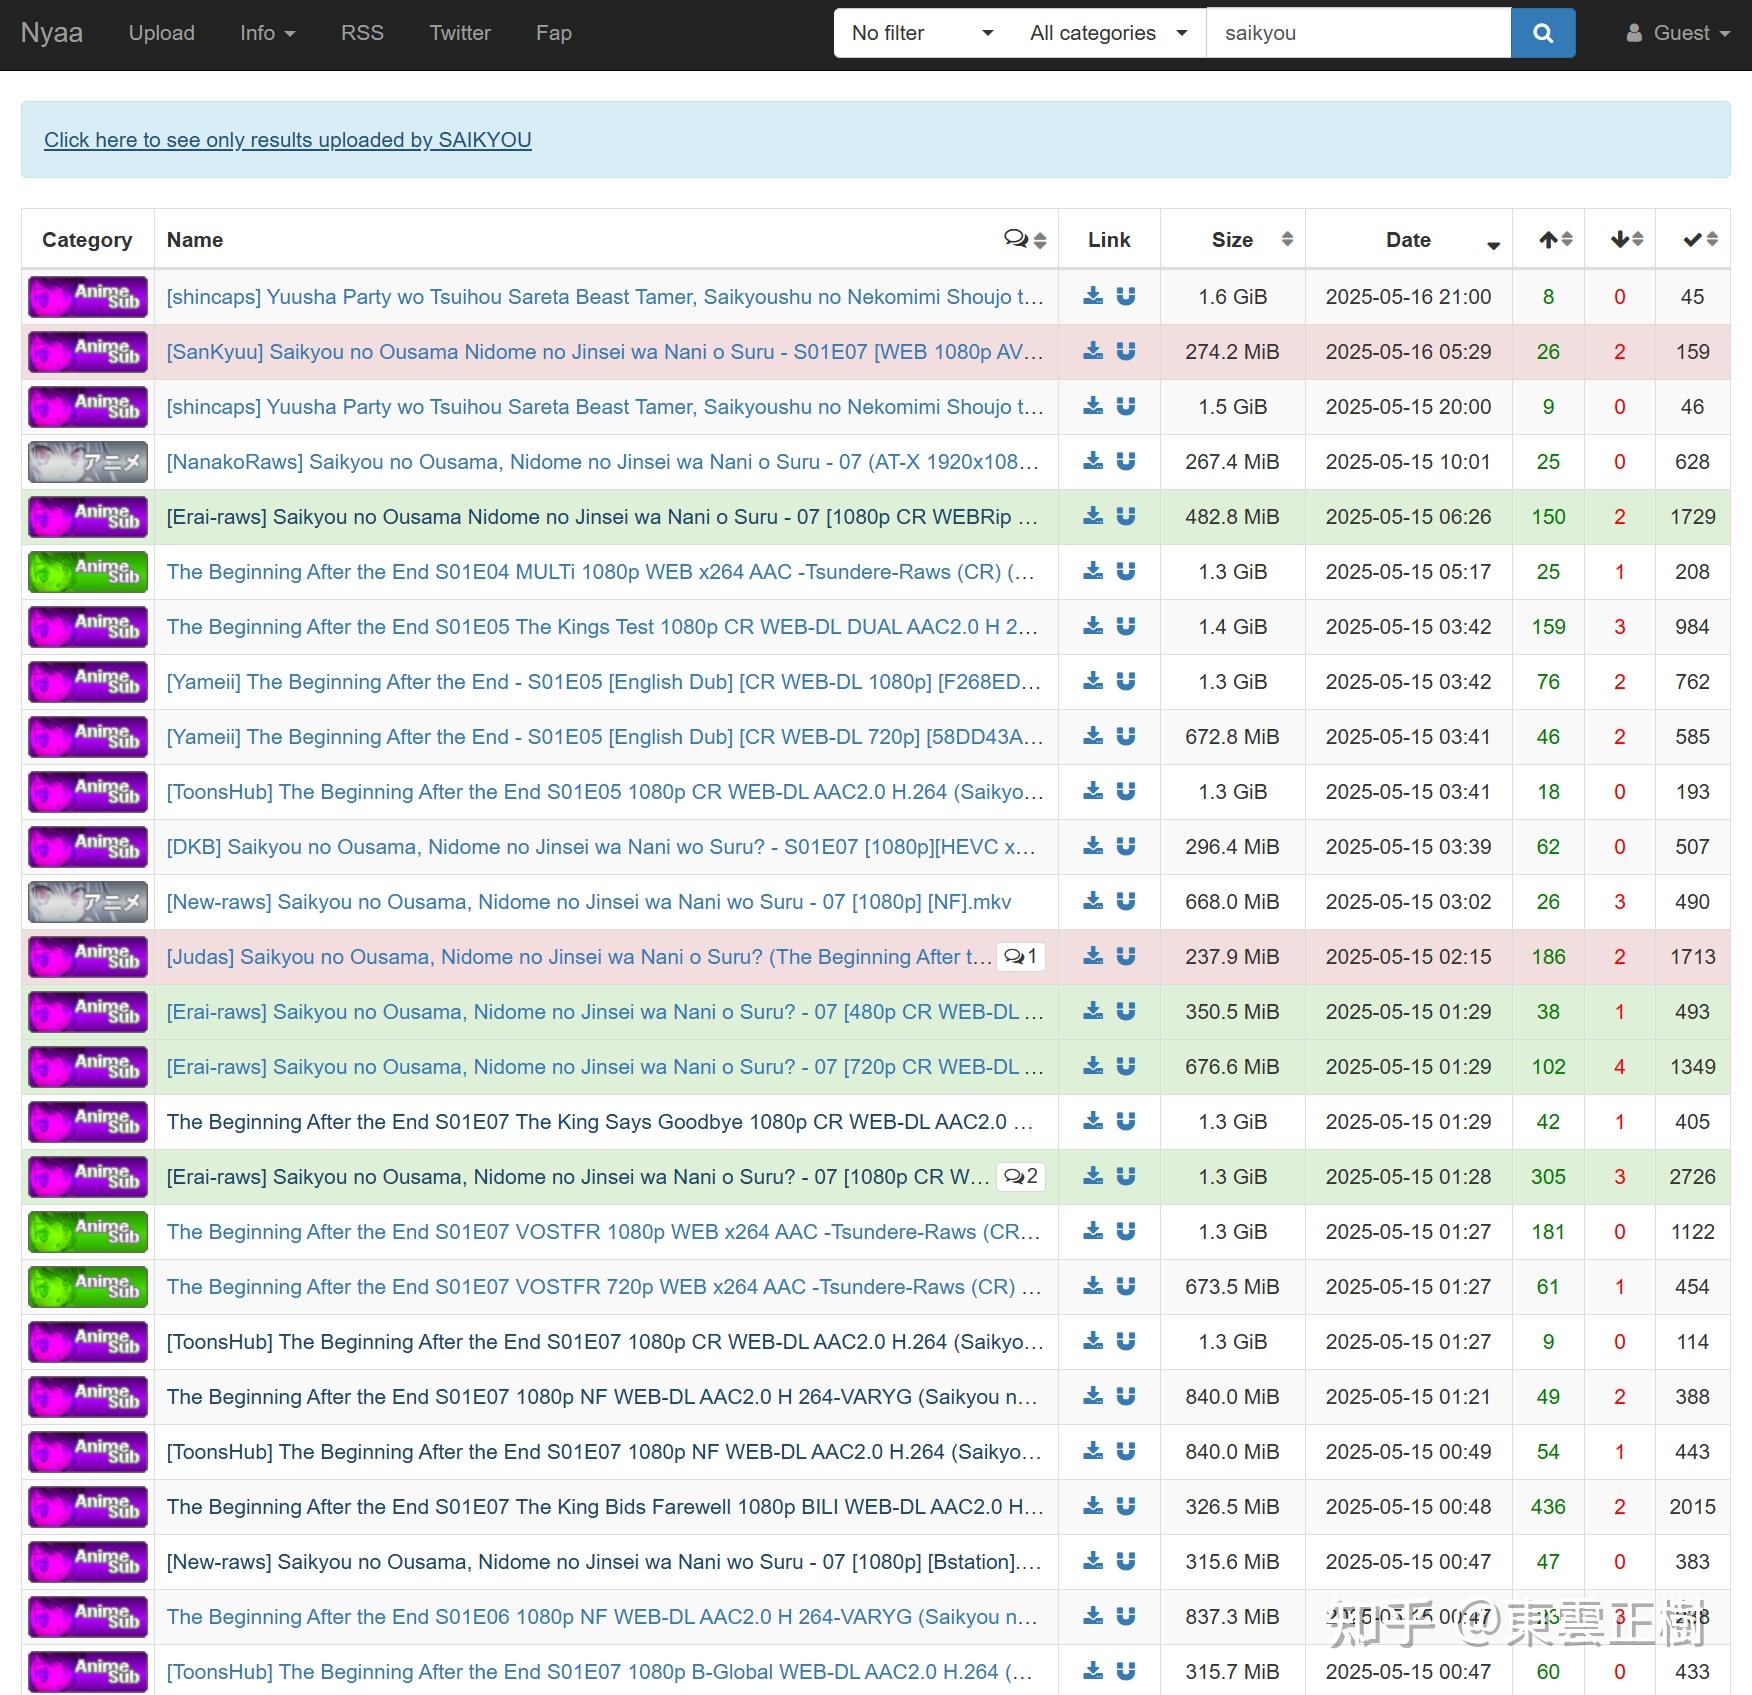Click the Name column header

(195, 240)
